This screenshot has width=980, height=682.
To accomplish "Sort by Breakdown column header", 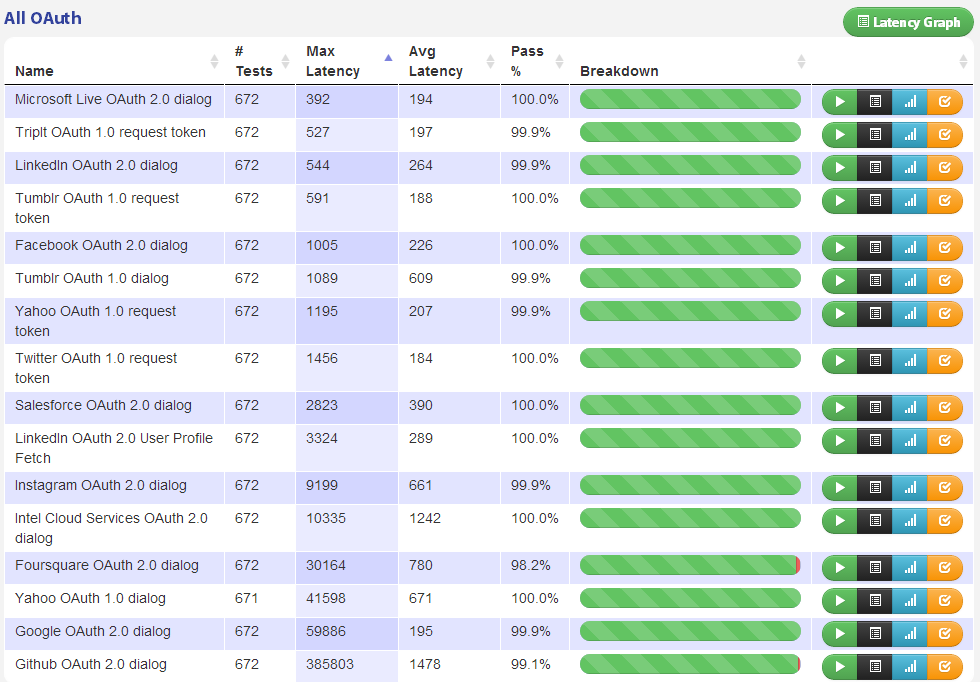I will click(x=690, y=61).
